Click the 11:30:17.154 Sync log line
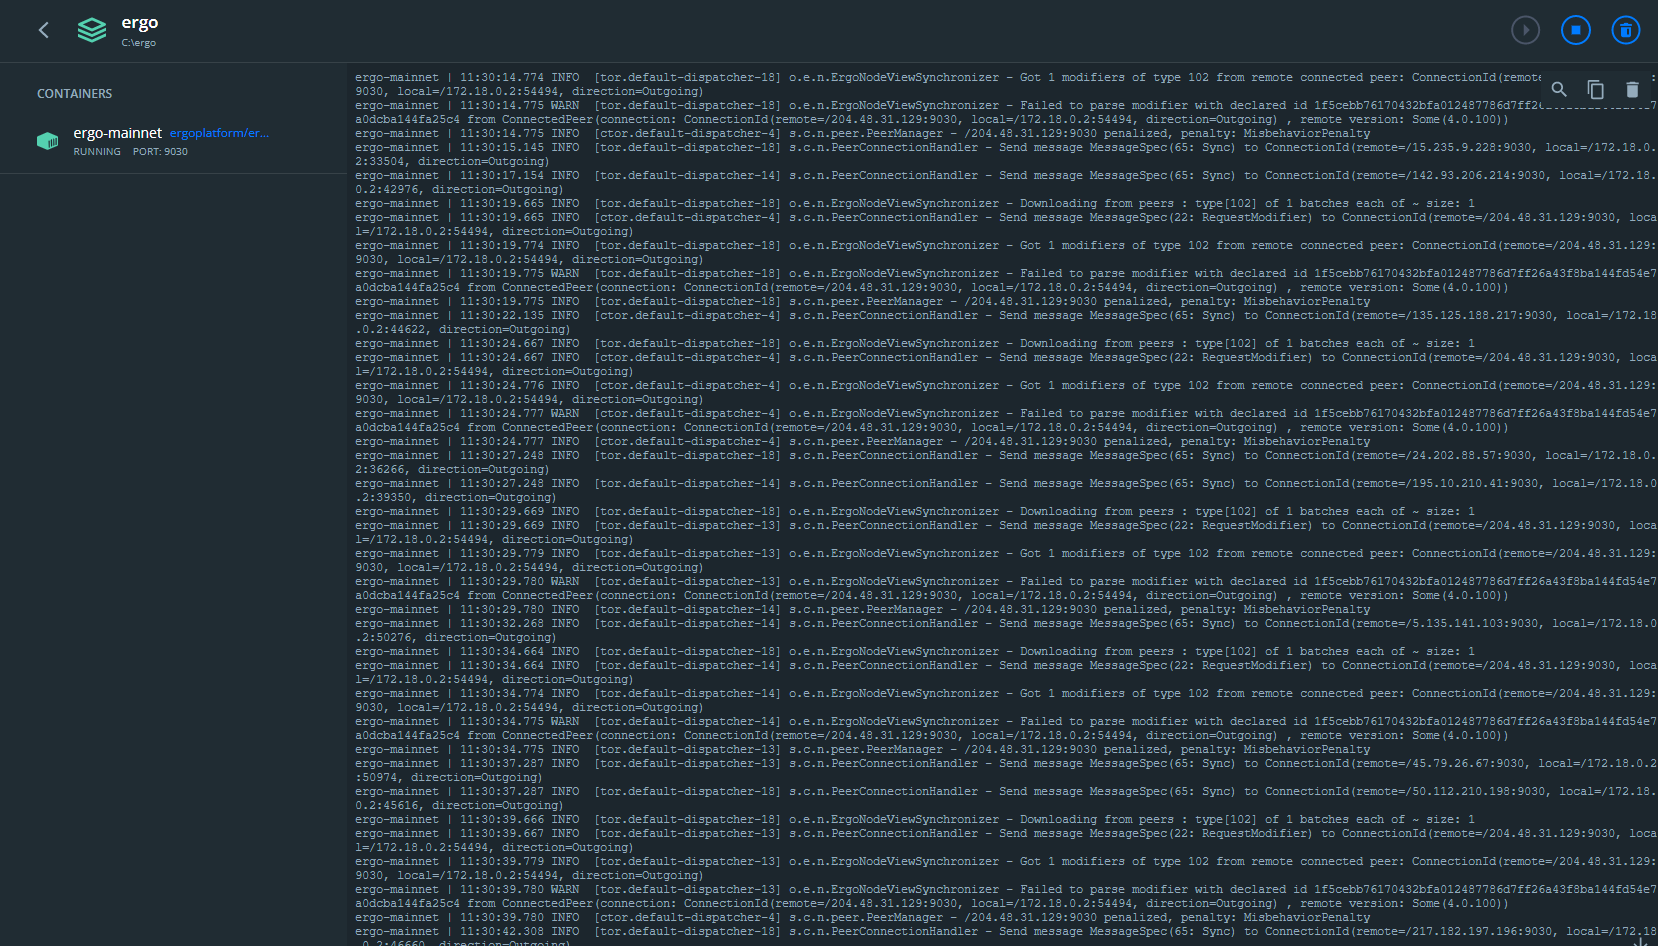Screen dimensions: 1658x946 1005,182
